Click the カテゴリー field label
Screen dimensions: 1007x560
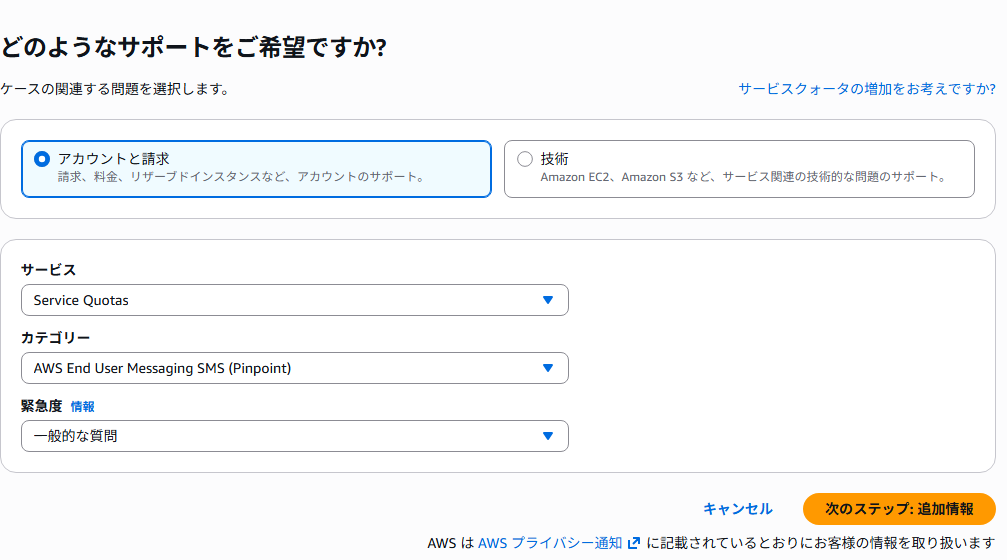pos(55,338)
